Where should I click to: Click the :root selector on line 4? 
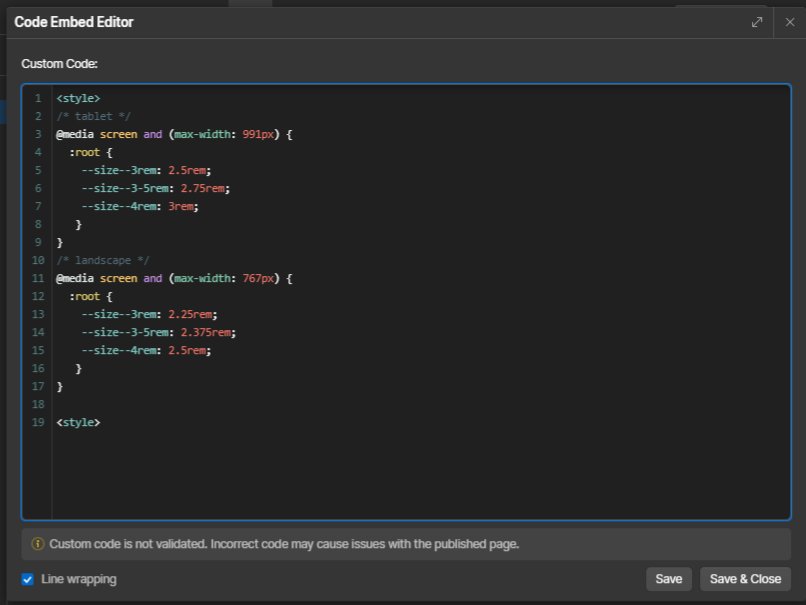point(85,152)
